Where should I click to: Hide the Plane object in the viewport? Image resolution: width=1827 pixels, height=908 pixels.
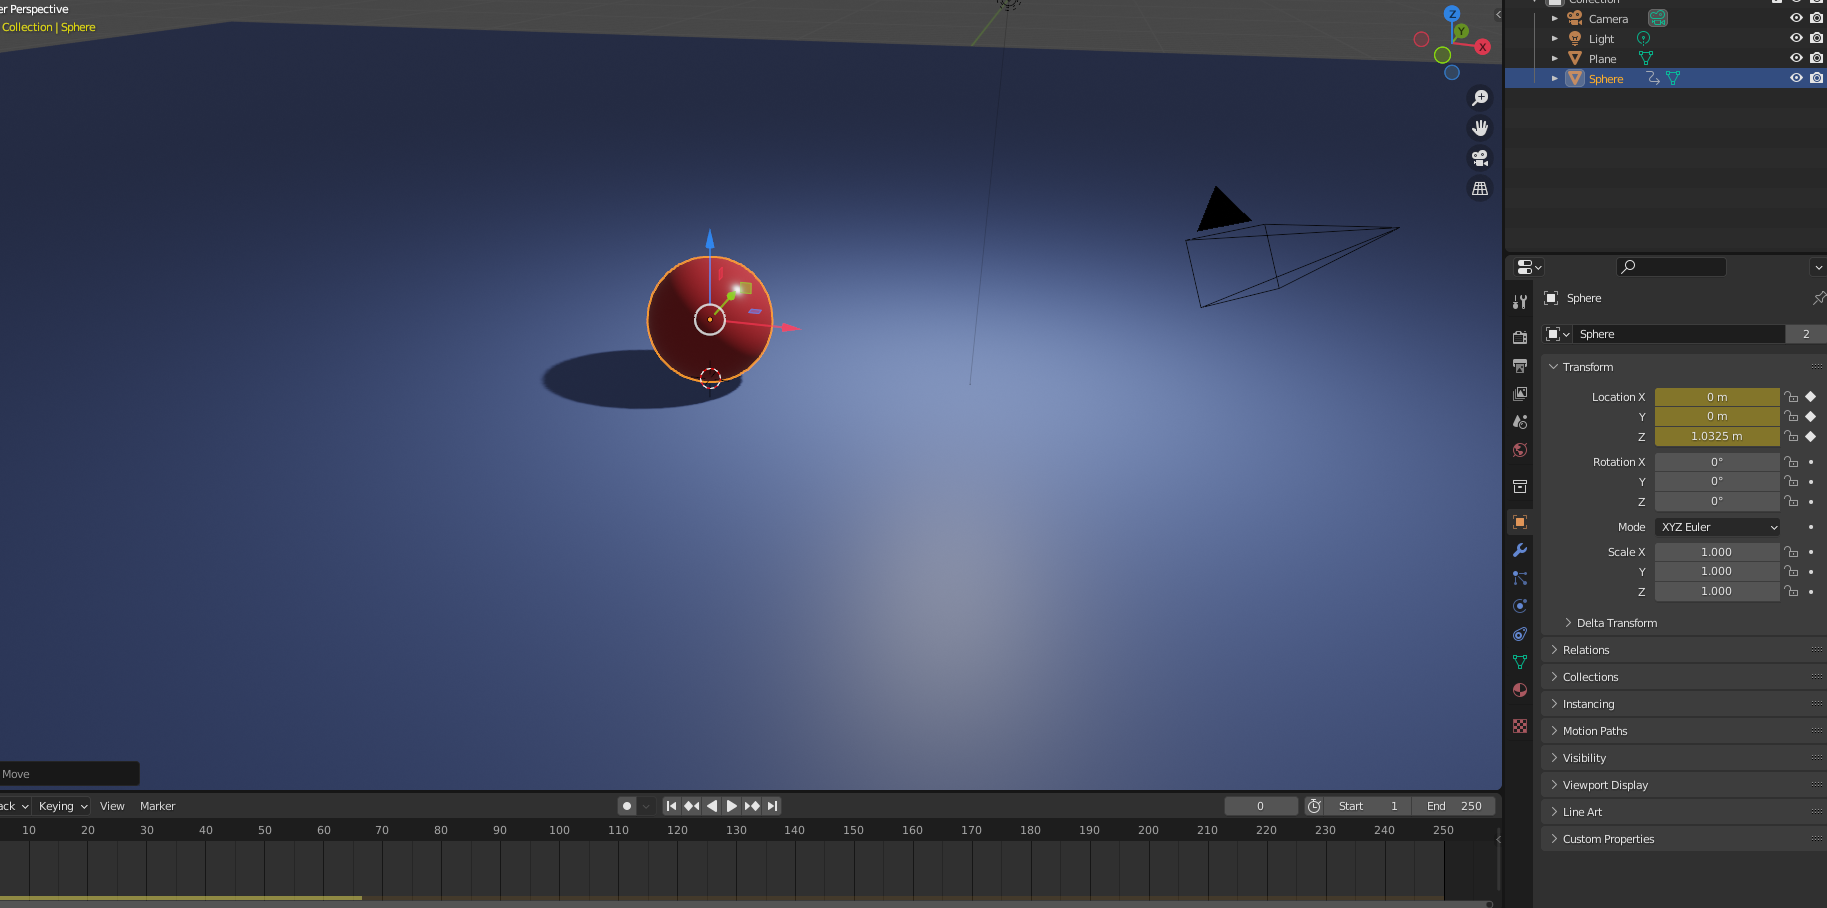tap(1796, 58)
